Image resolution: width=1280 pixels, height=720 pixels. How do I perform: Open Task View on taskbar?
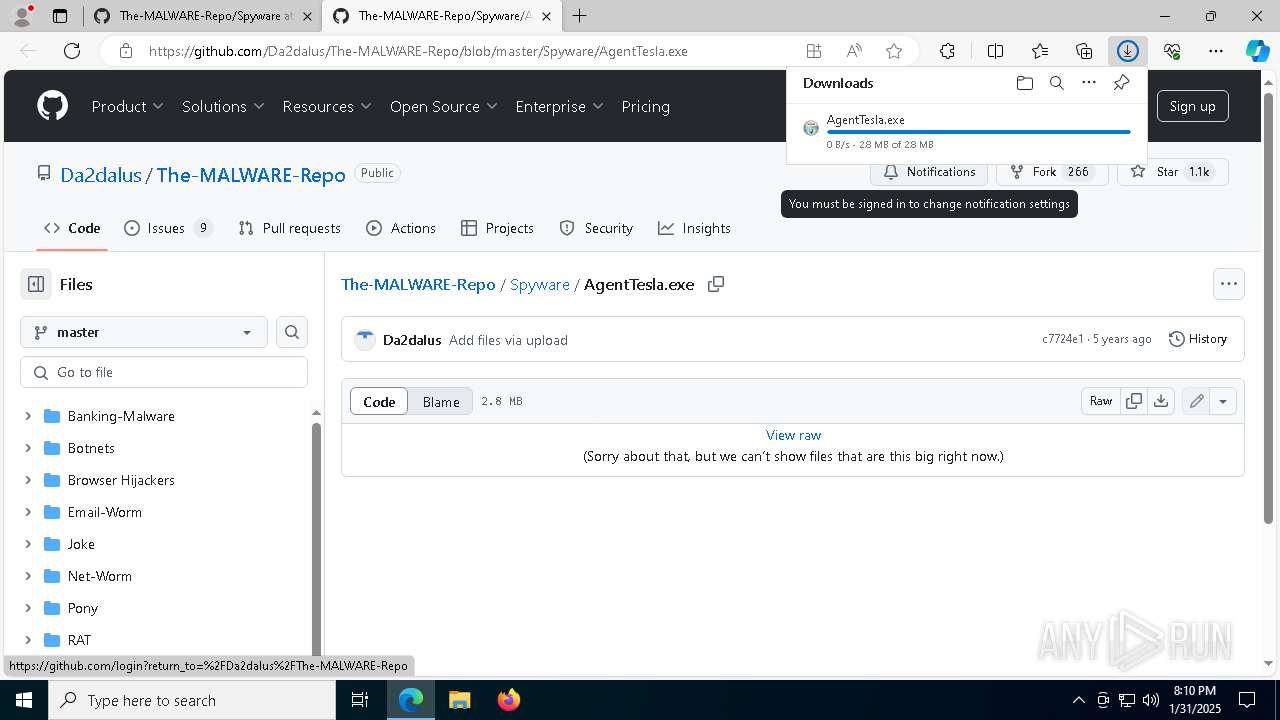360,700
